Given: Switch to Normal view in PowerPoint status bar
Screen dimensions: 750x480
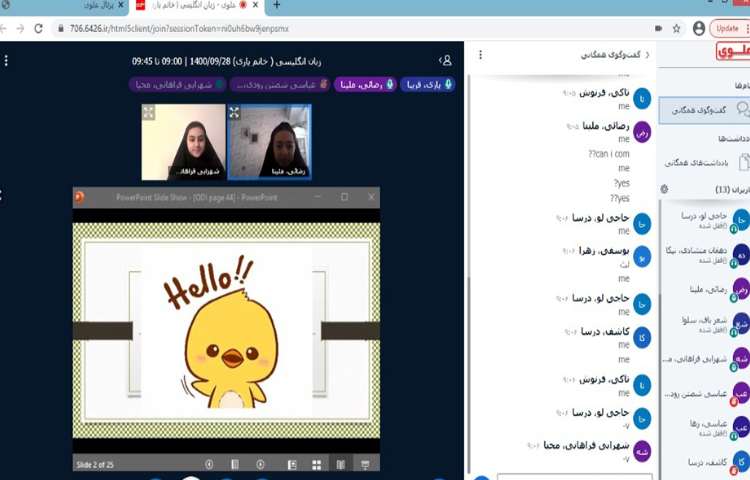Looking at the screenshot, I should click(292, 465).
